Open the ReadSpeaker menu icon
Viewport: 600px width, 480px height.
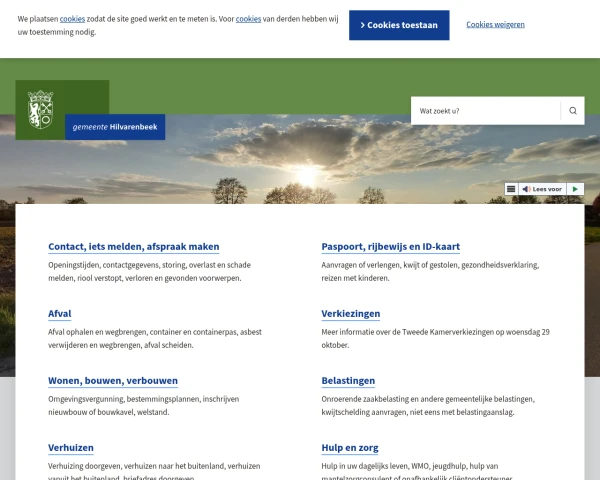(x=511, y=189)
